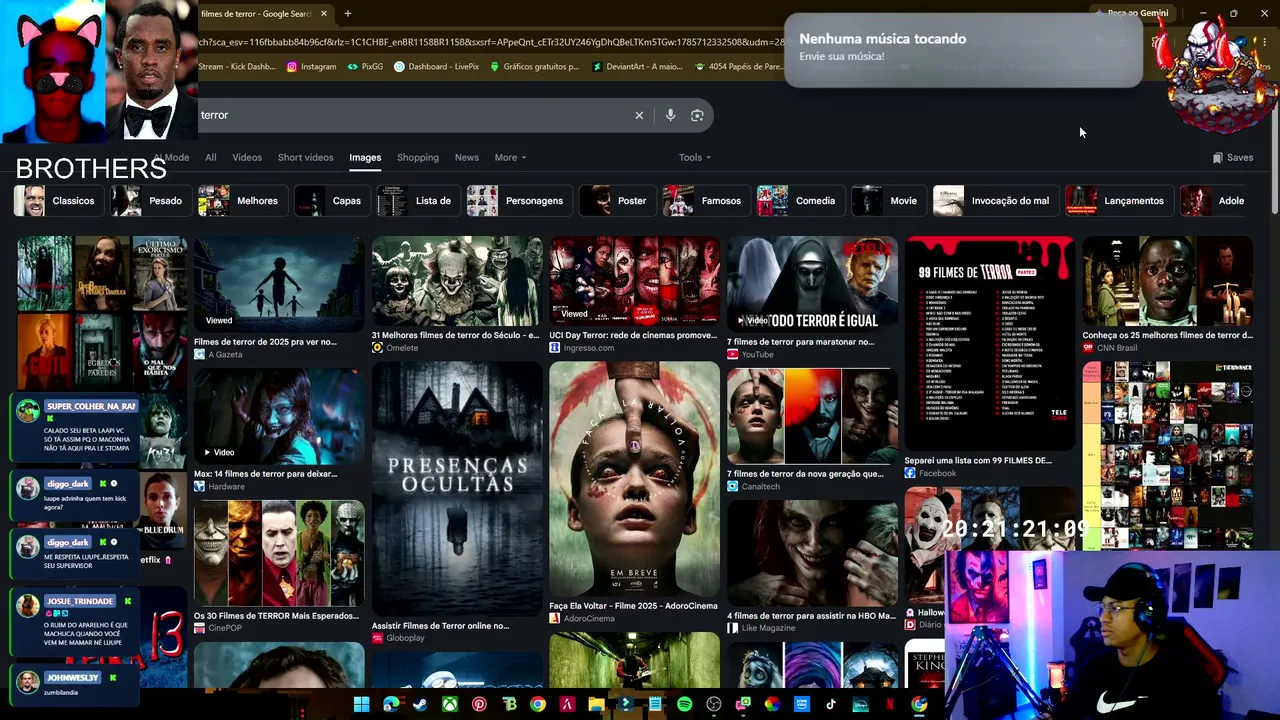The image size is (1280, 720).
Task: Open the Dashboard - LivePix bookmark
Action: coord(436,67)
